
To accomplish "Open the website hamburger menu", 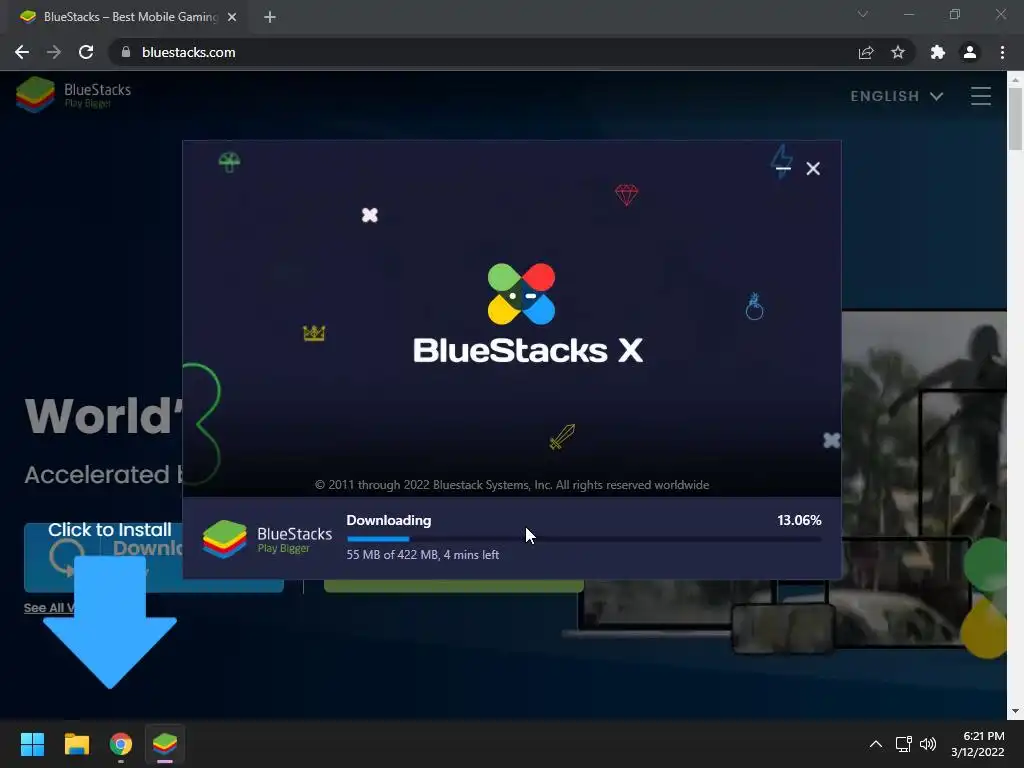I will pyautogui.click(x=981, y=96).
